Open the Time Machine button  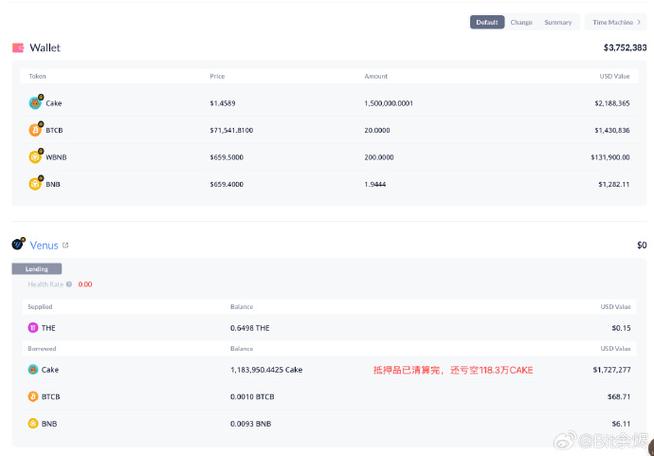[x=616, y=22]
